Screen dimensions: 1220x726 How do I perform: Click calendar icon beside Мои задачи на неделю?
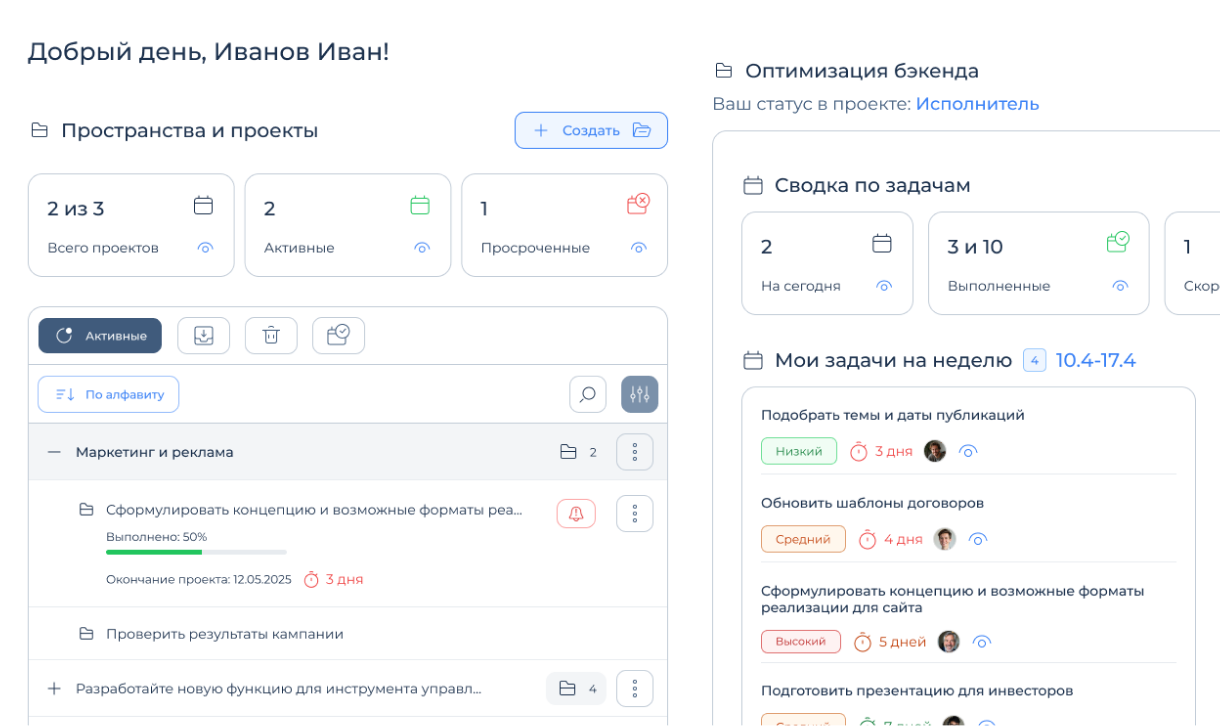click(753, 360)
